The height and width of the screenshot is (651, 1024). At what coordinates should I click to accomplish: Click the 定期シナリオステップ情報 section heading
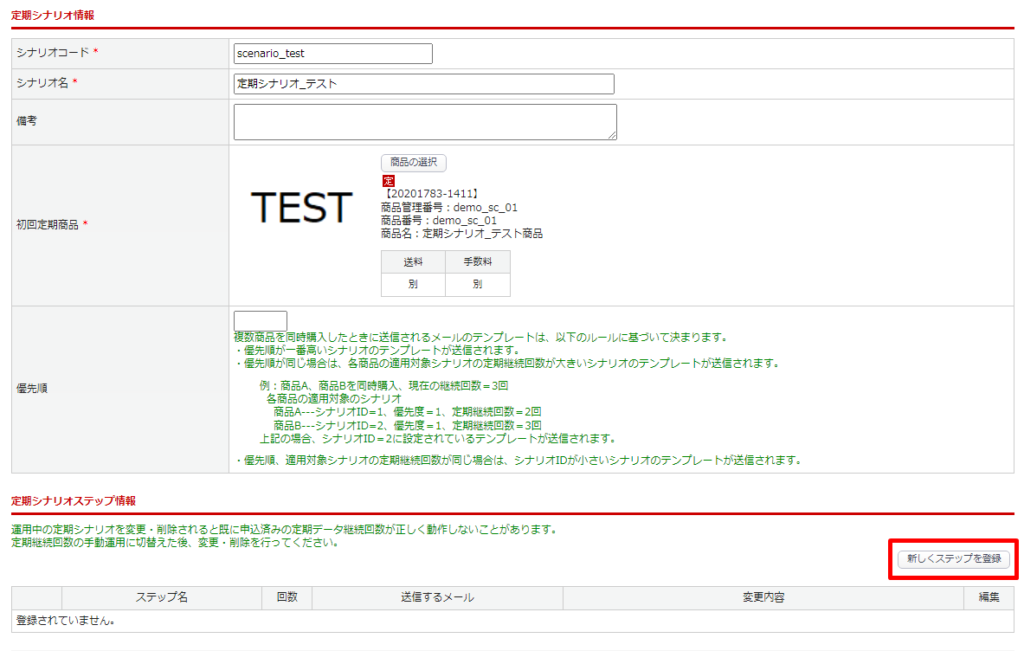tap(73, 500)
